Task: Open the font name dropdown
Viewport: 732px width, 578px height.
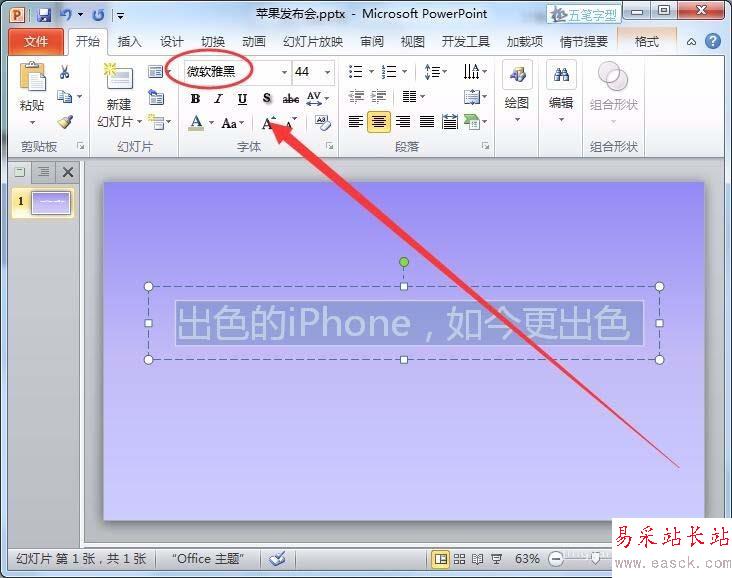Action: (284, 72)
